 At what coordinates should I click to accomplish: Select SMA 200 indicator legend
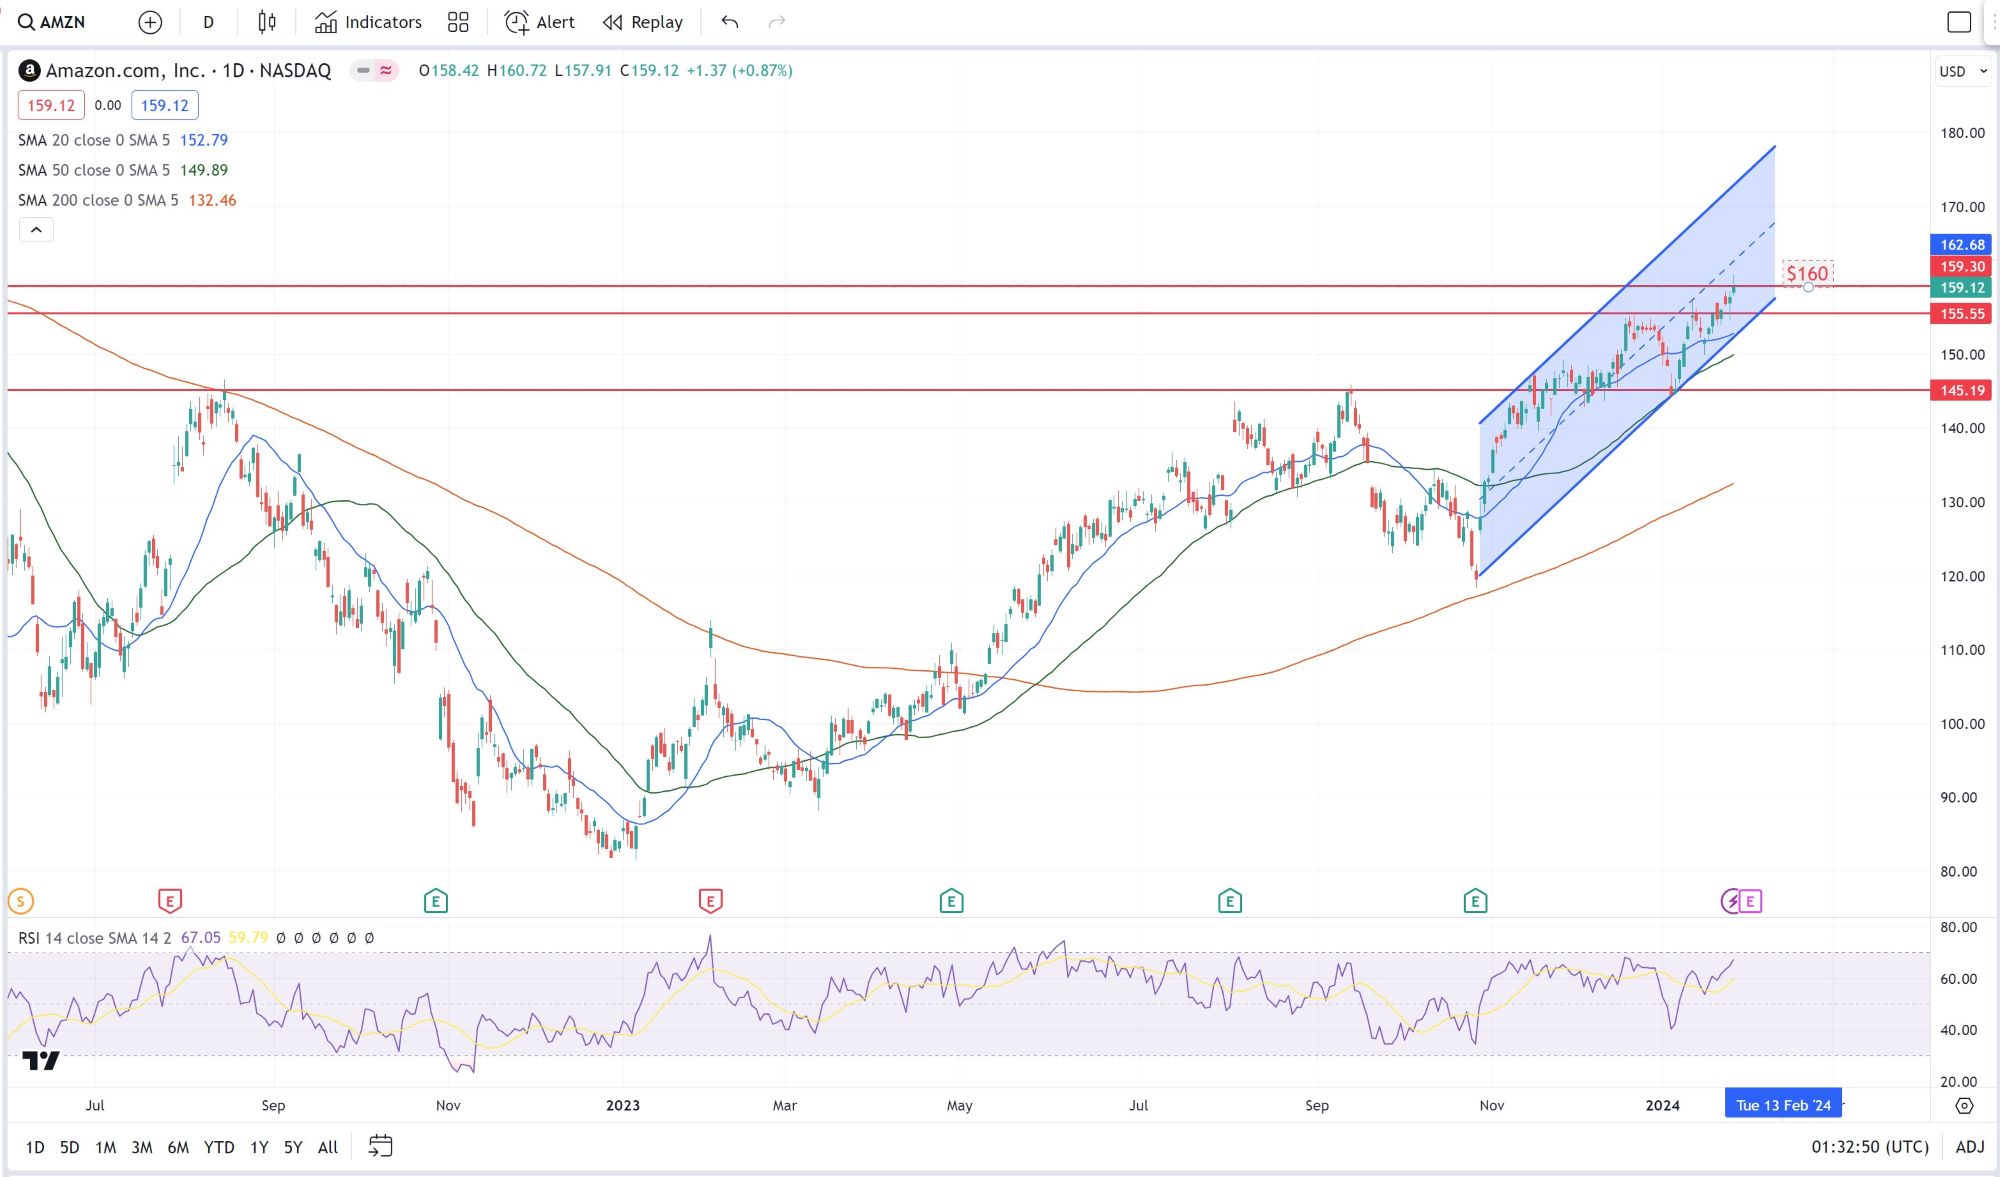(x=127, y=200)
